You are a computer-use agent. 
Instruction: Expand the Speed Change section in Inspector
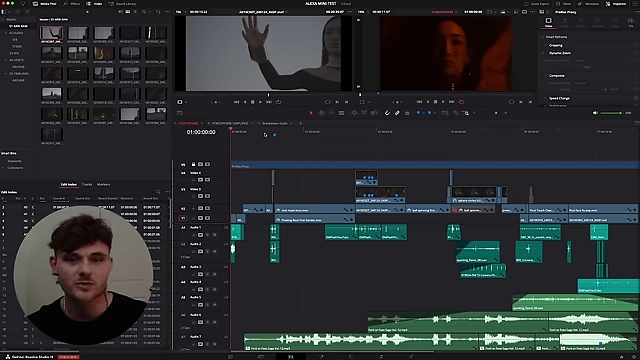tap(559, 98)
